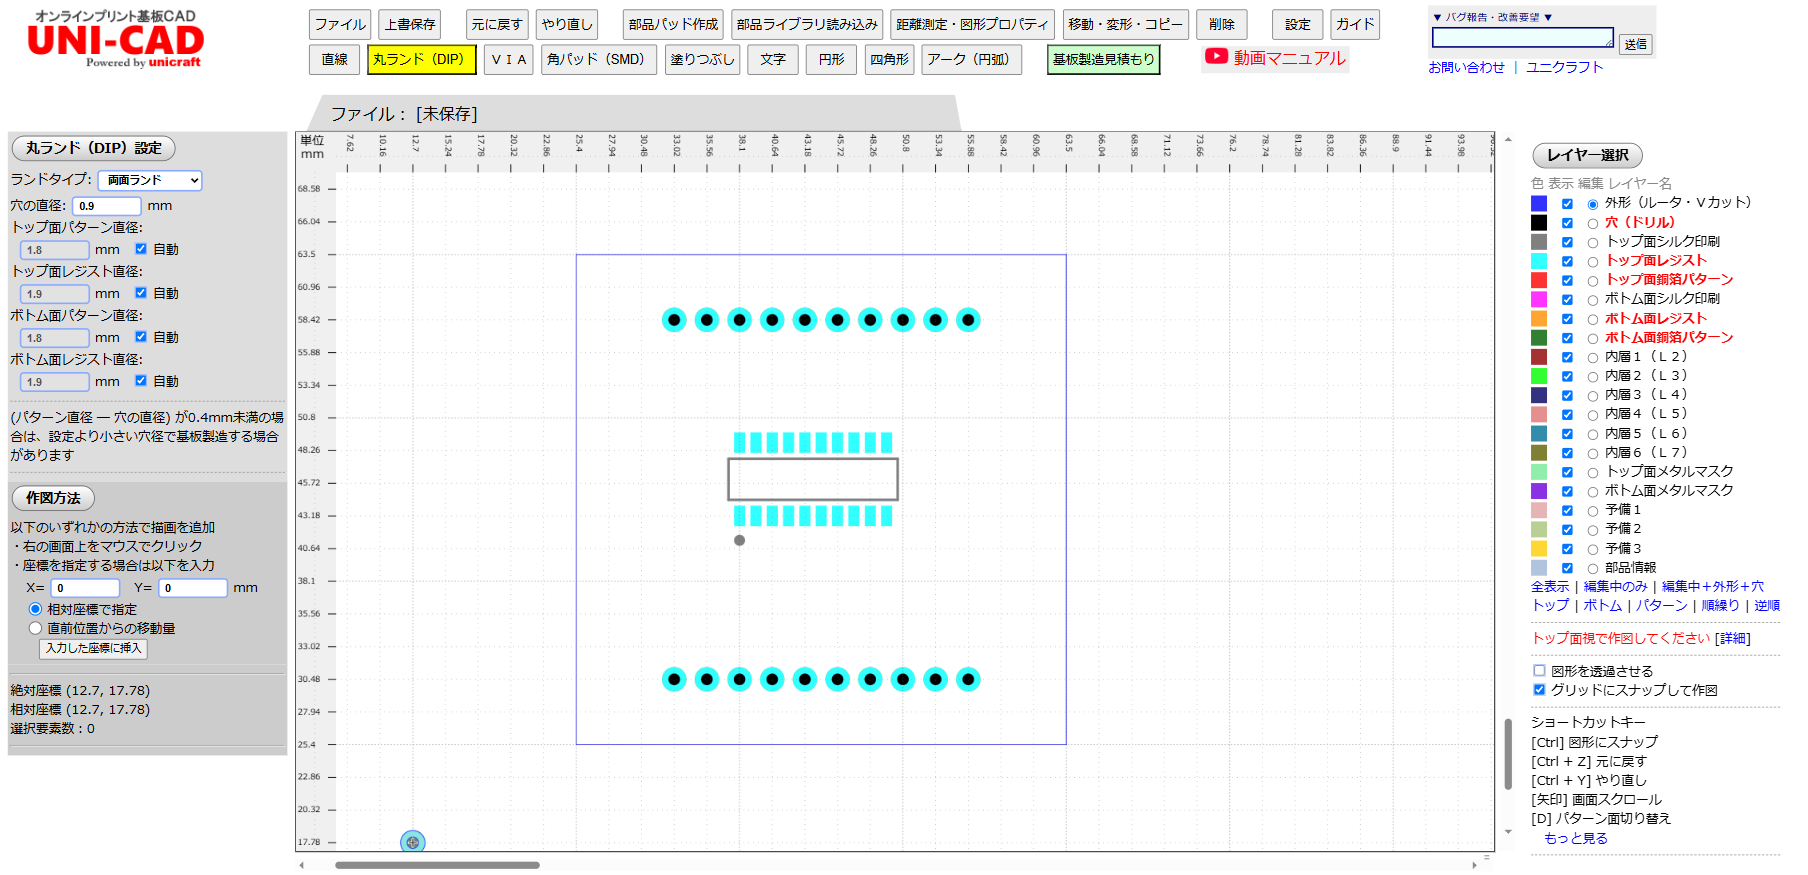Open the ファイル menu
Image resolution: width=1808 pixels, height=875 pixels.
point(340,25)
